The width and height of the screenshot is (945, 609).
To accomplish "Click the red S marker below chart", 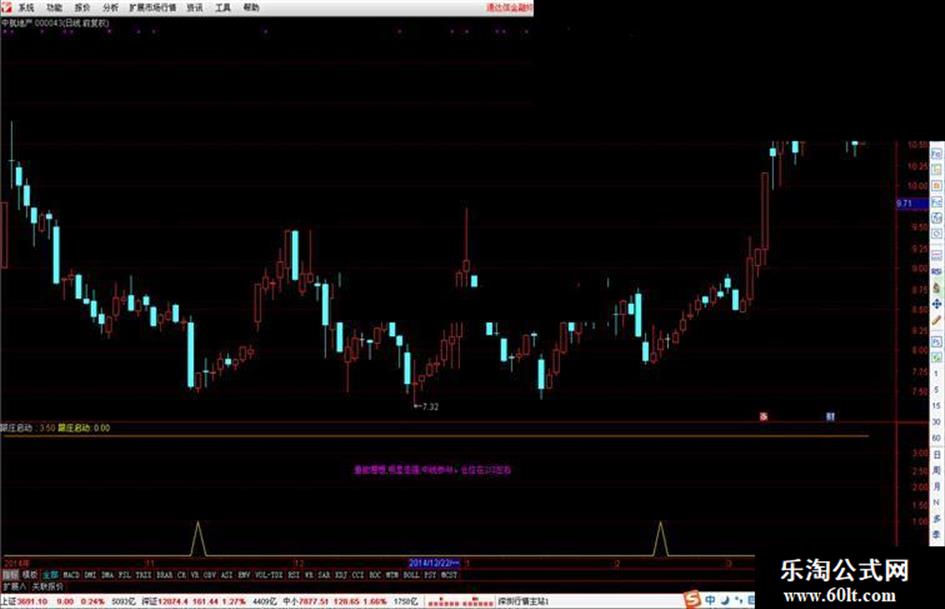I will (x=764, y=416).
